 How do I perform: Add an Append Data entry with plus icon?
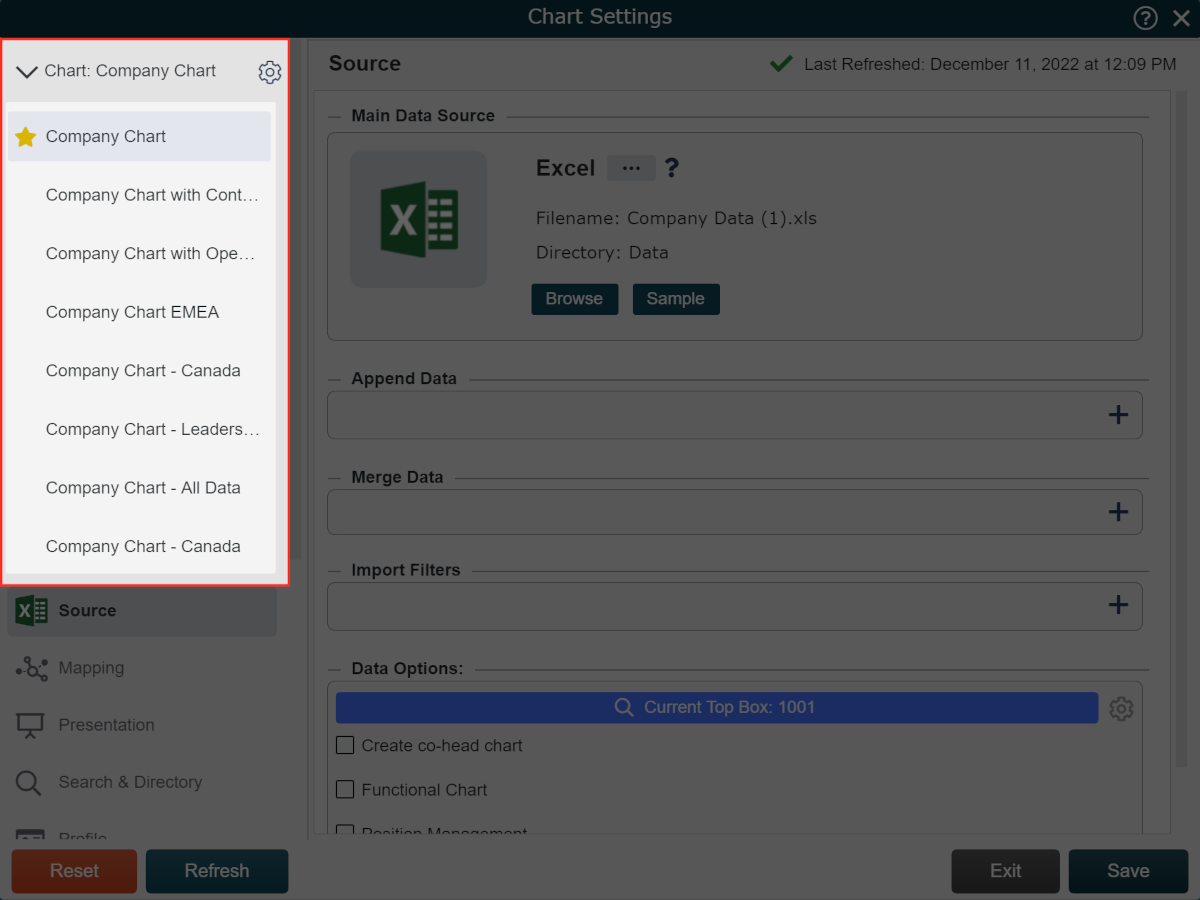coord(1118,415)
